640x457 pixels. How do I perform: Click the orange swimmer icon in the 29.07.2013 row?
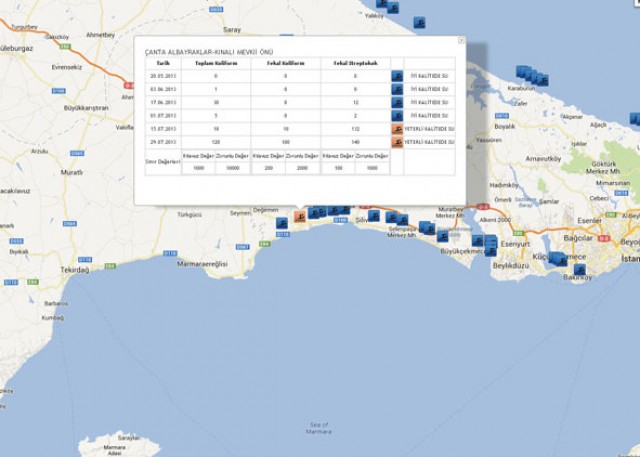(x=397, y=143)
